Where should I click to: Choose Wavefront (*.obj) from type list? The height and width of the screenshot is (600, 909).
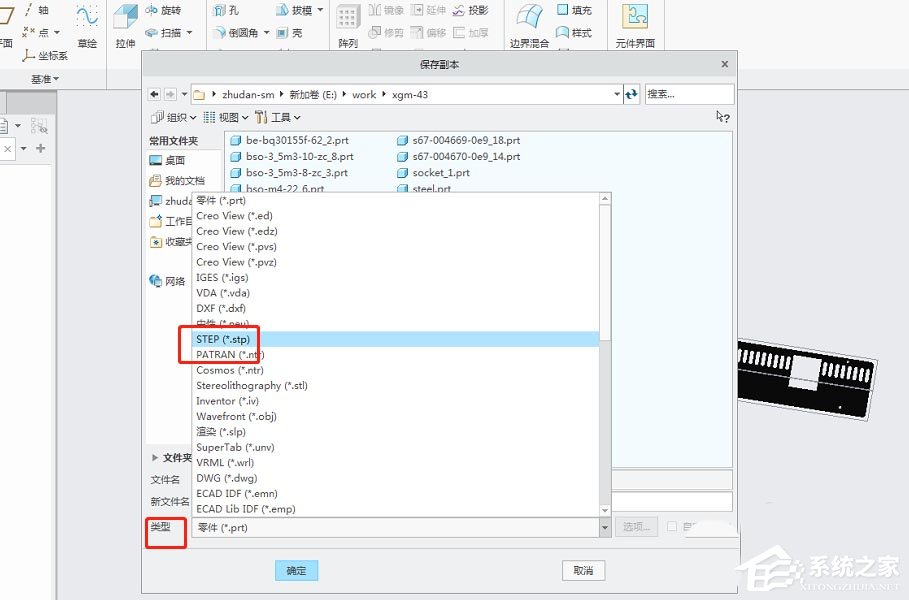pos(396,416)
